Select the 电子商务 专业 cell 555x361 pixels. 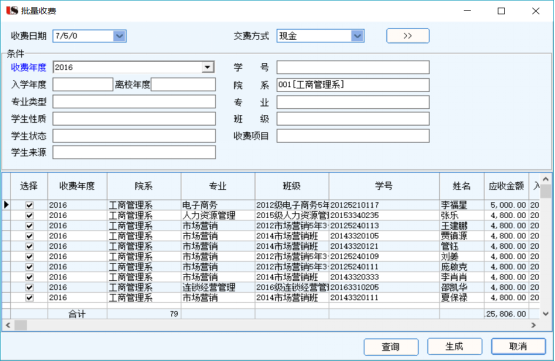[x=218, y=205]
